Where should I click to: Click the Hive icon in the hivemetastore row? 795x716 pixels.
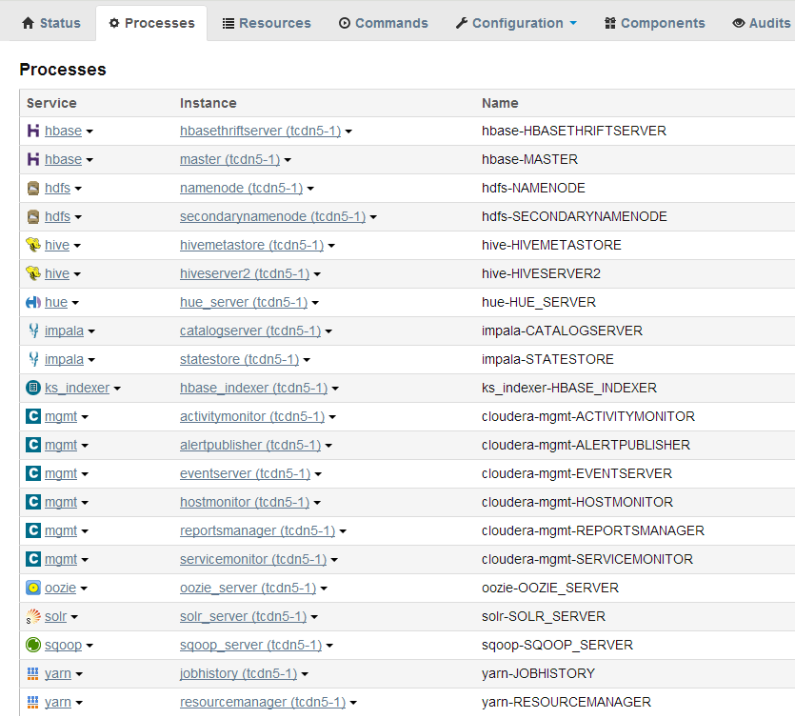[33, 245]
